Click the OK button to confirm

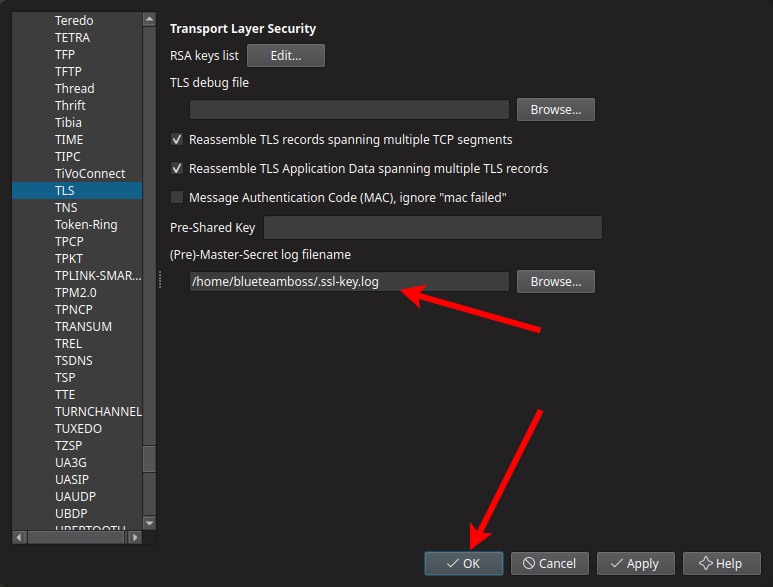(463, 563)
